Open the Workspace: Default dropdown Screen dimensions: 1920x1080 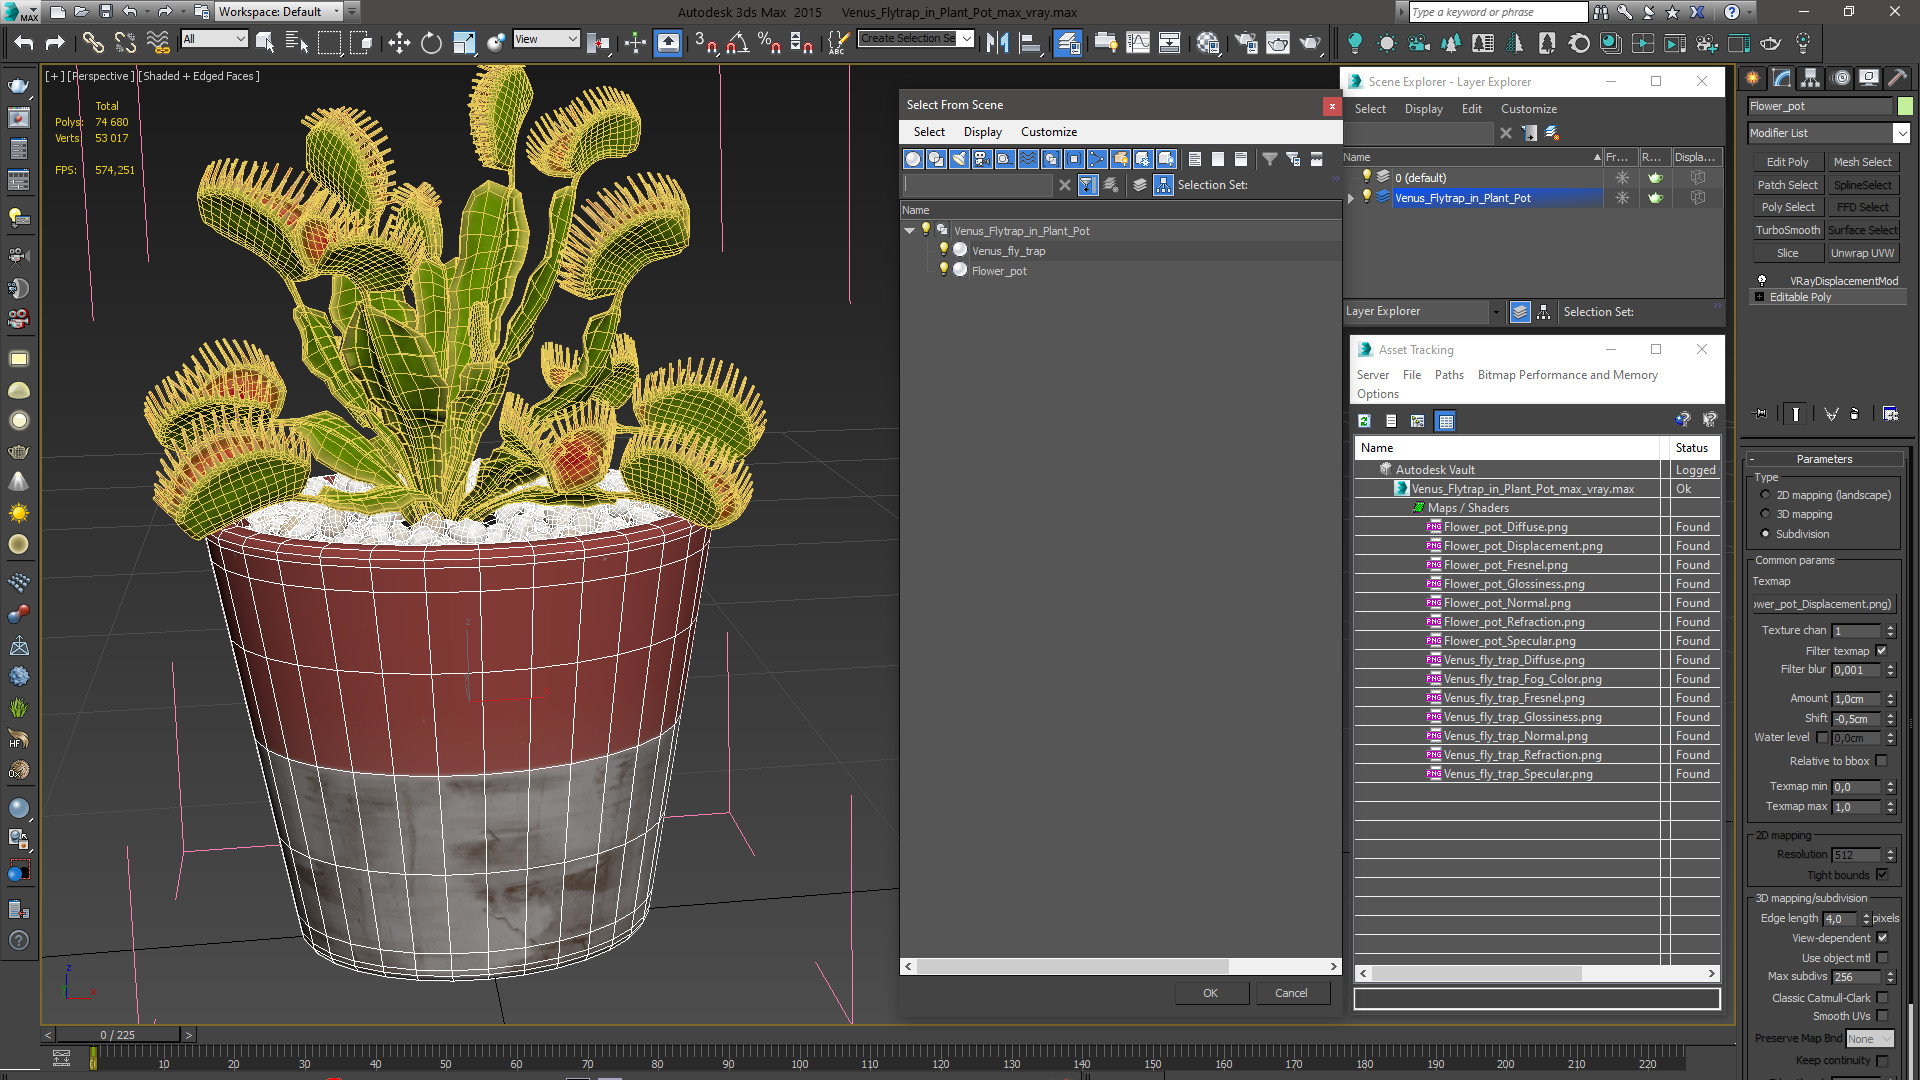pyautogui.click(x=278, y=12)
